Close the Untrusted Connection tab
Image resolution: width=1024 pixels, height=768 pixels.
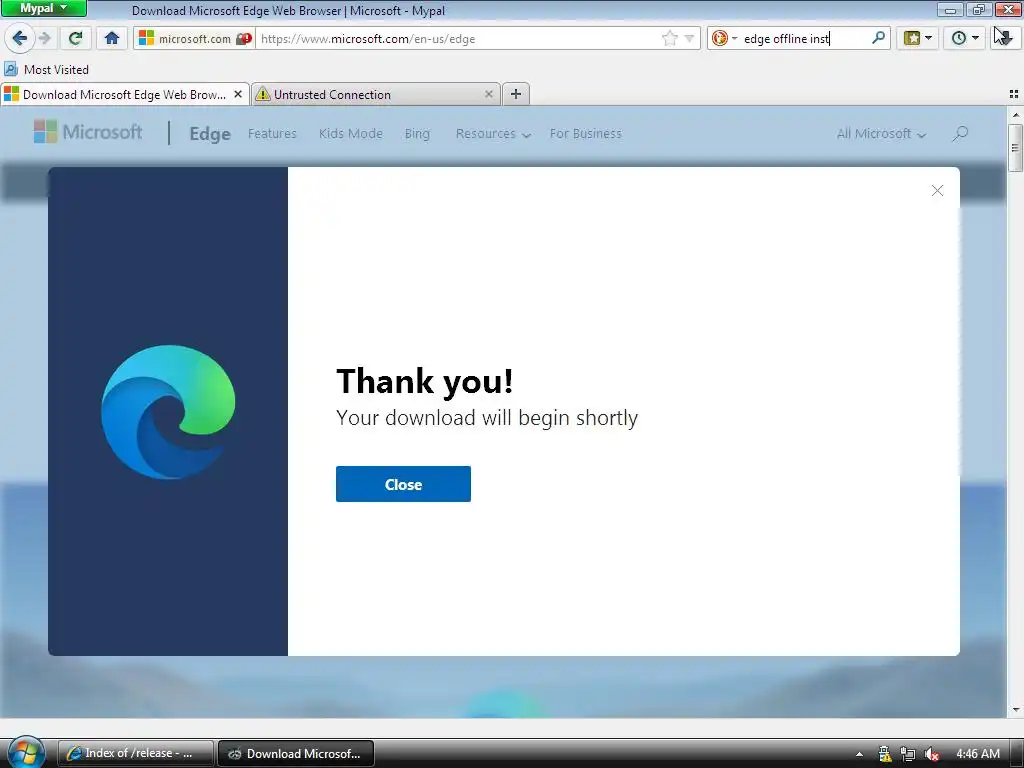coord(488,95)
